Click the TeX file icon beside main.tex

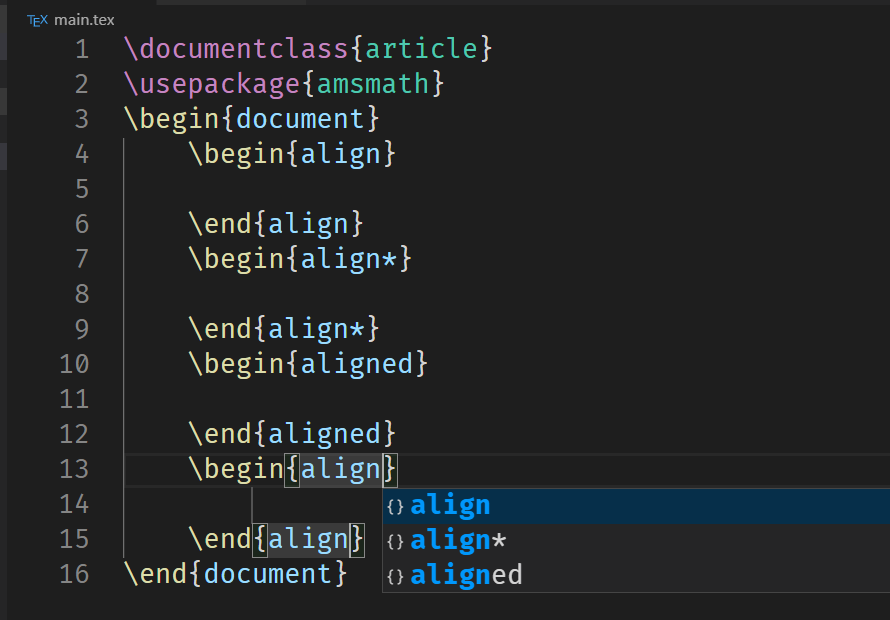(x=37, y=20)
